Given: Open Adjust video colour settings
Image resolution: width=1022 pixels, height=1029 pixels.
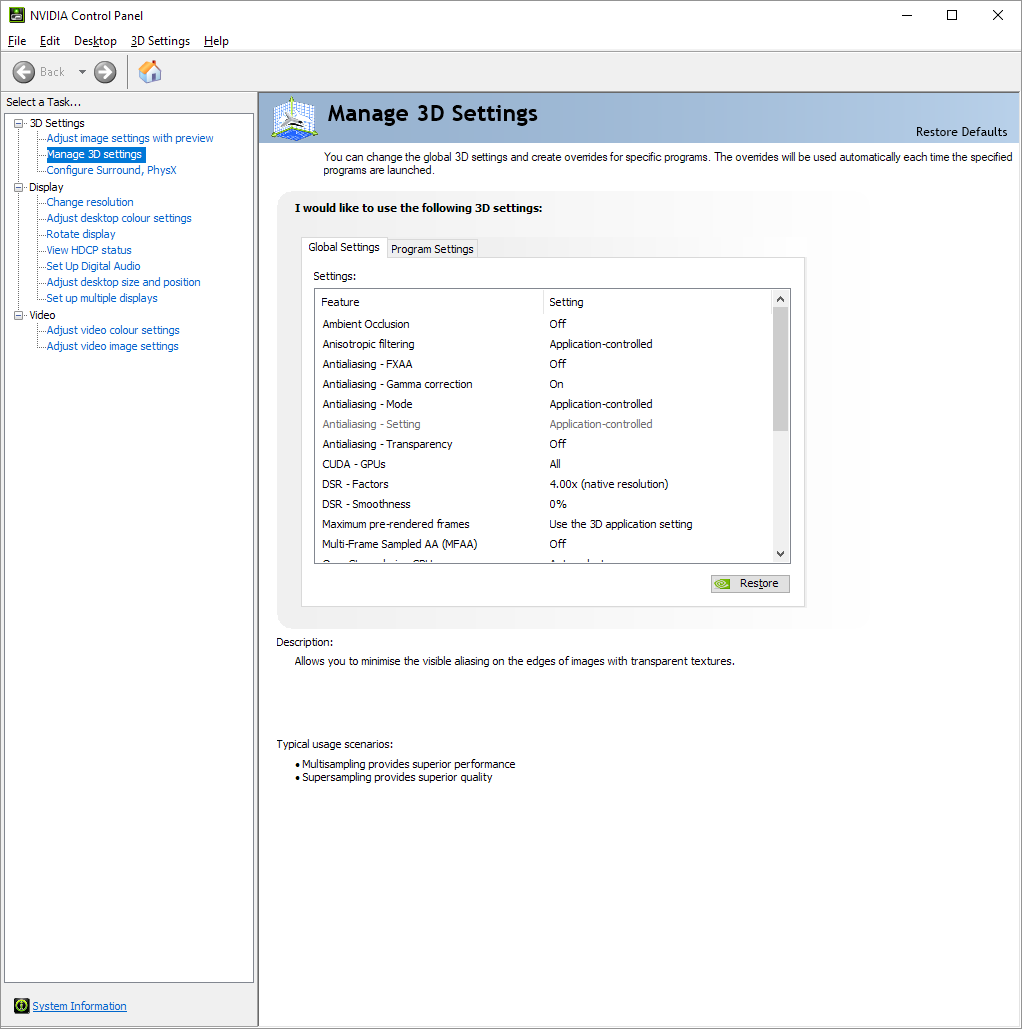Looking at the screenshot, I should pyautogui.click(x=113, y=330).
